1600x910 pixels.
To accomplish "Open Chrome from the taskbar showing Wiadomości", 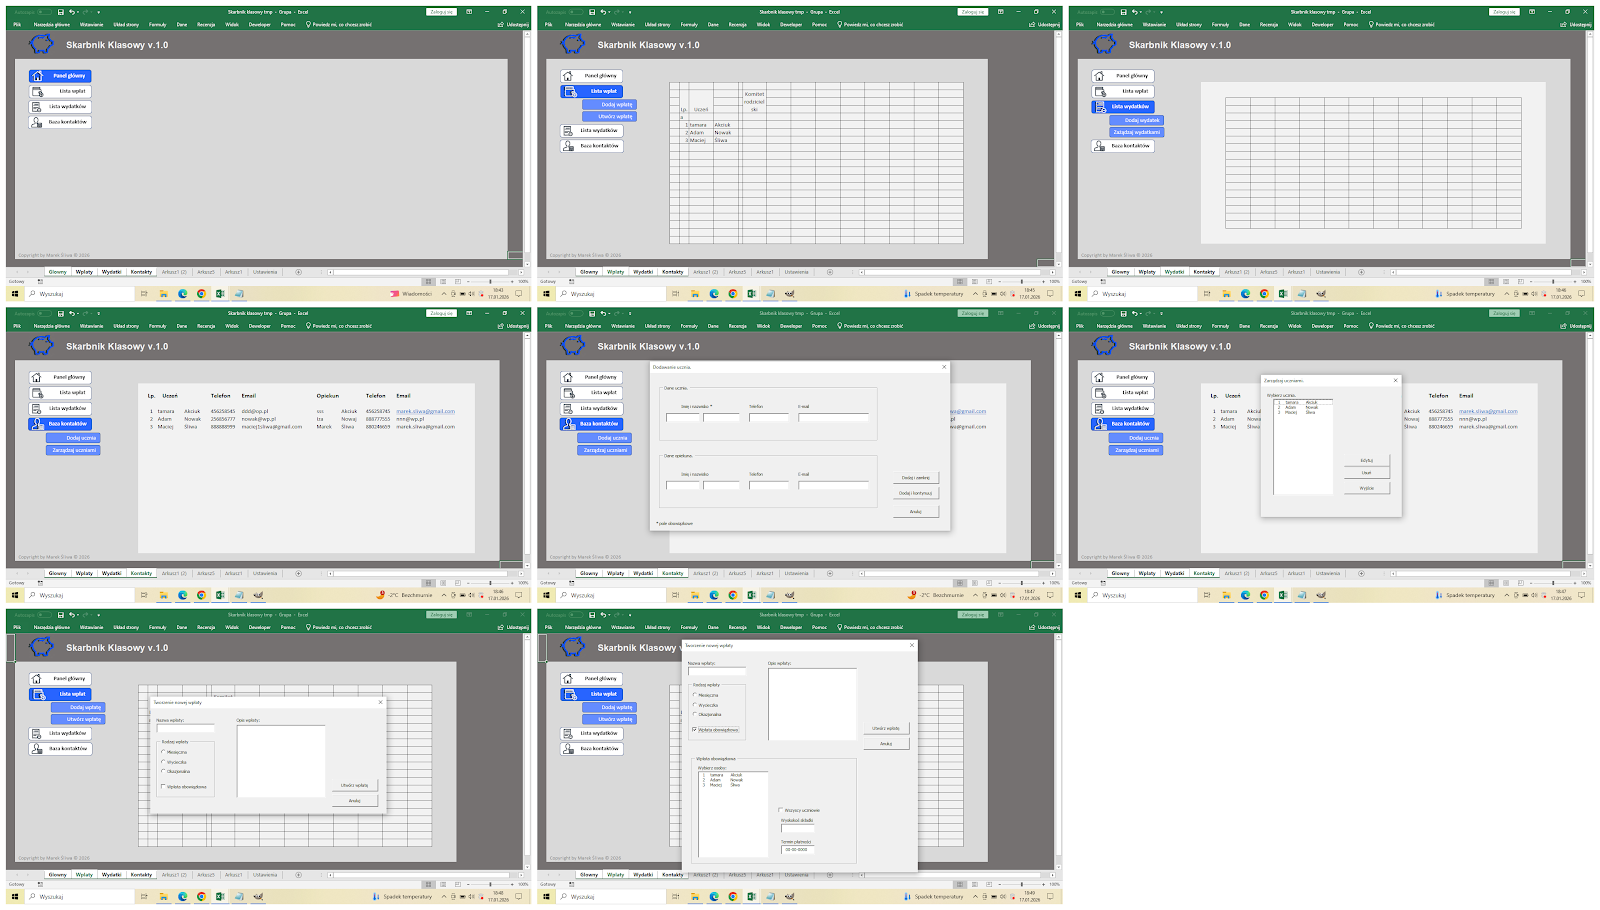I will pos(202,294).
